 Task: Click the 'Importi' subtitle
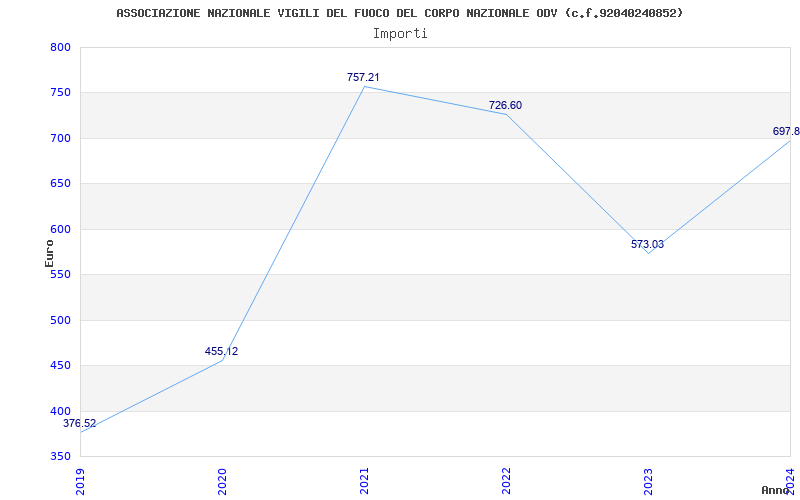[400, 34]
